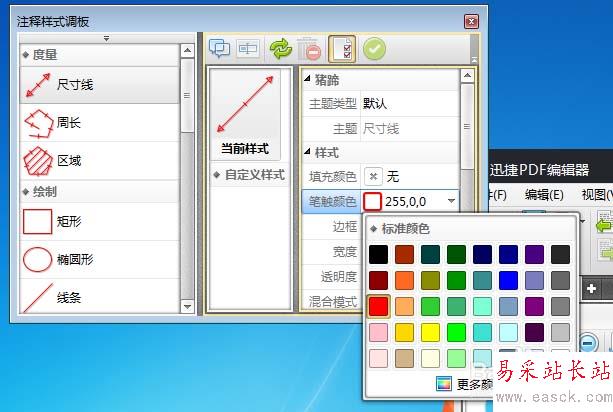Image resolution: width=613 pixels, height=412 pixels.
Task: Select the 周长 perimeter tool
Action: [x=99, y=123]
